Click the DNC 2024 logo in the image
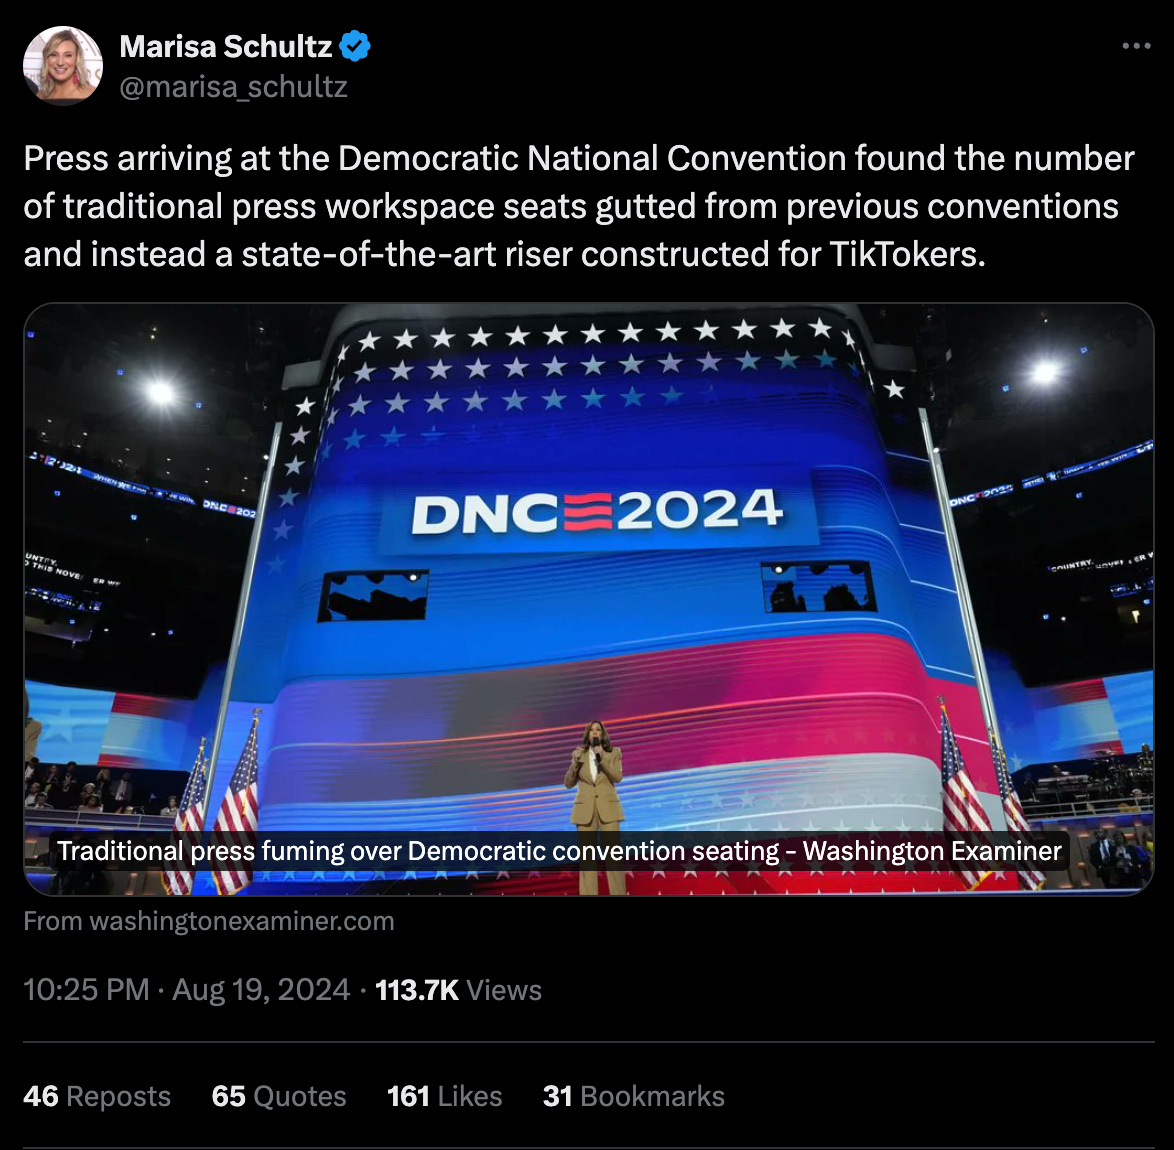Image resolution: width=1174 pixels, height=1150 pixels. click(x=597, y=511)
